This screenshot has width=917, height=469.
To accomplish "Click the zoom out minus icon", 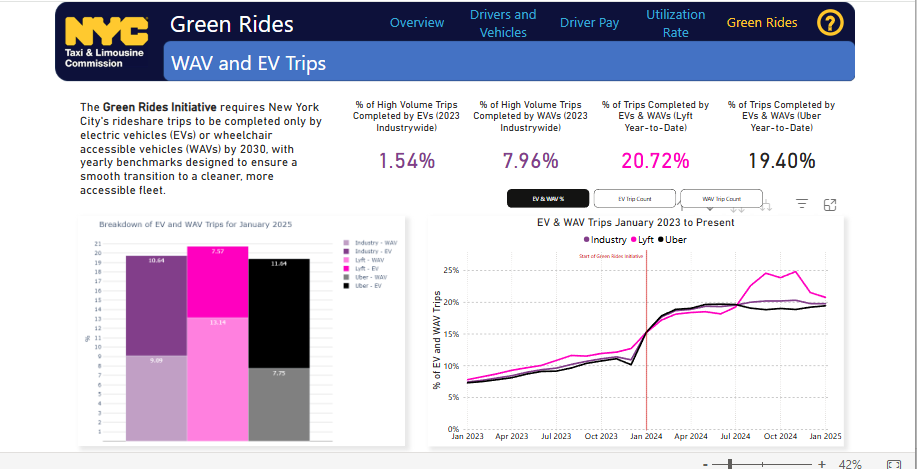I will 706,464.
